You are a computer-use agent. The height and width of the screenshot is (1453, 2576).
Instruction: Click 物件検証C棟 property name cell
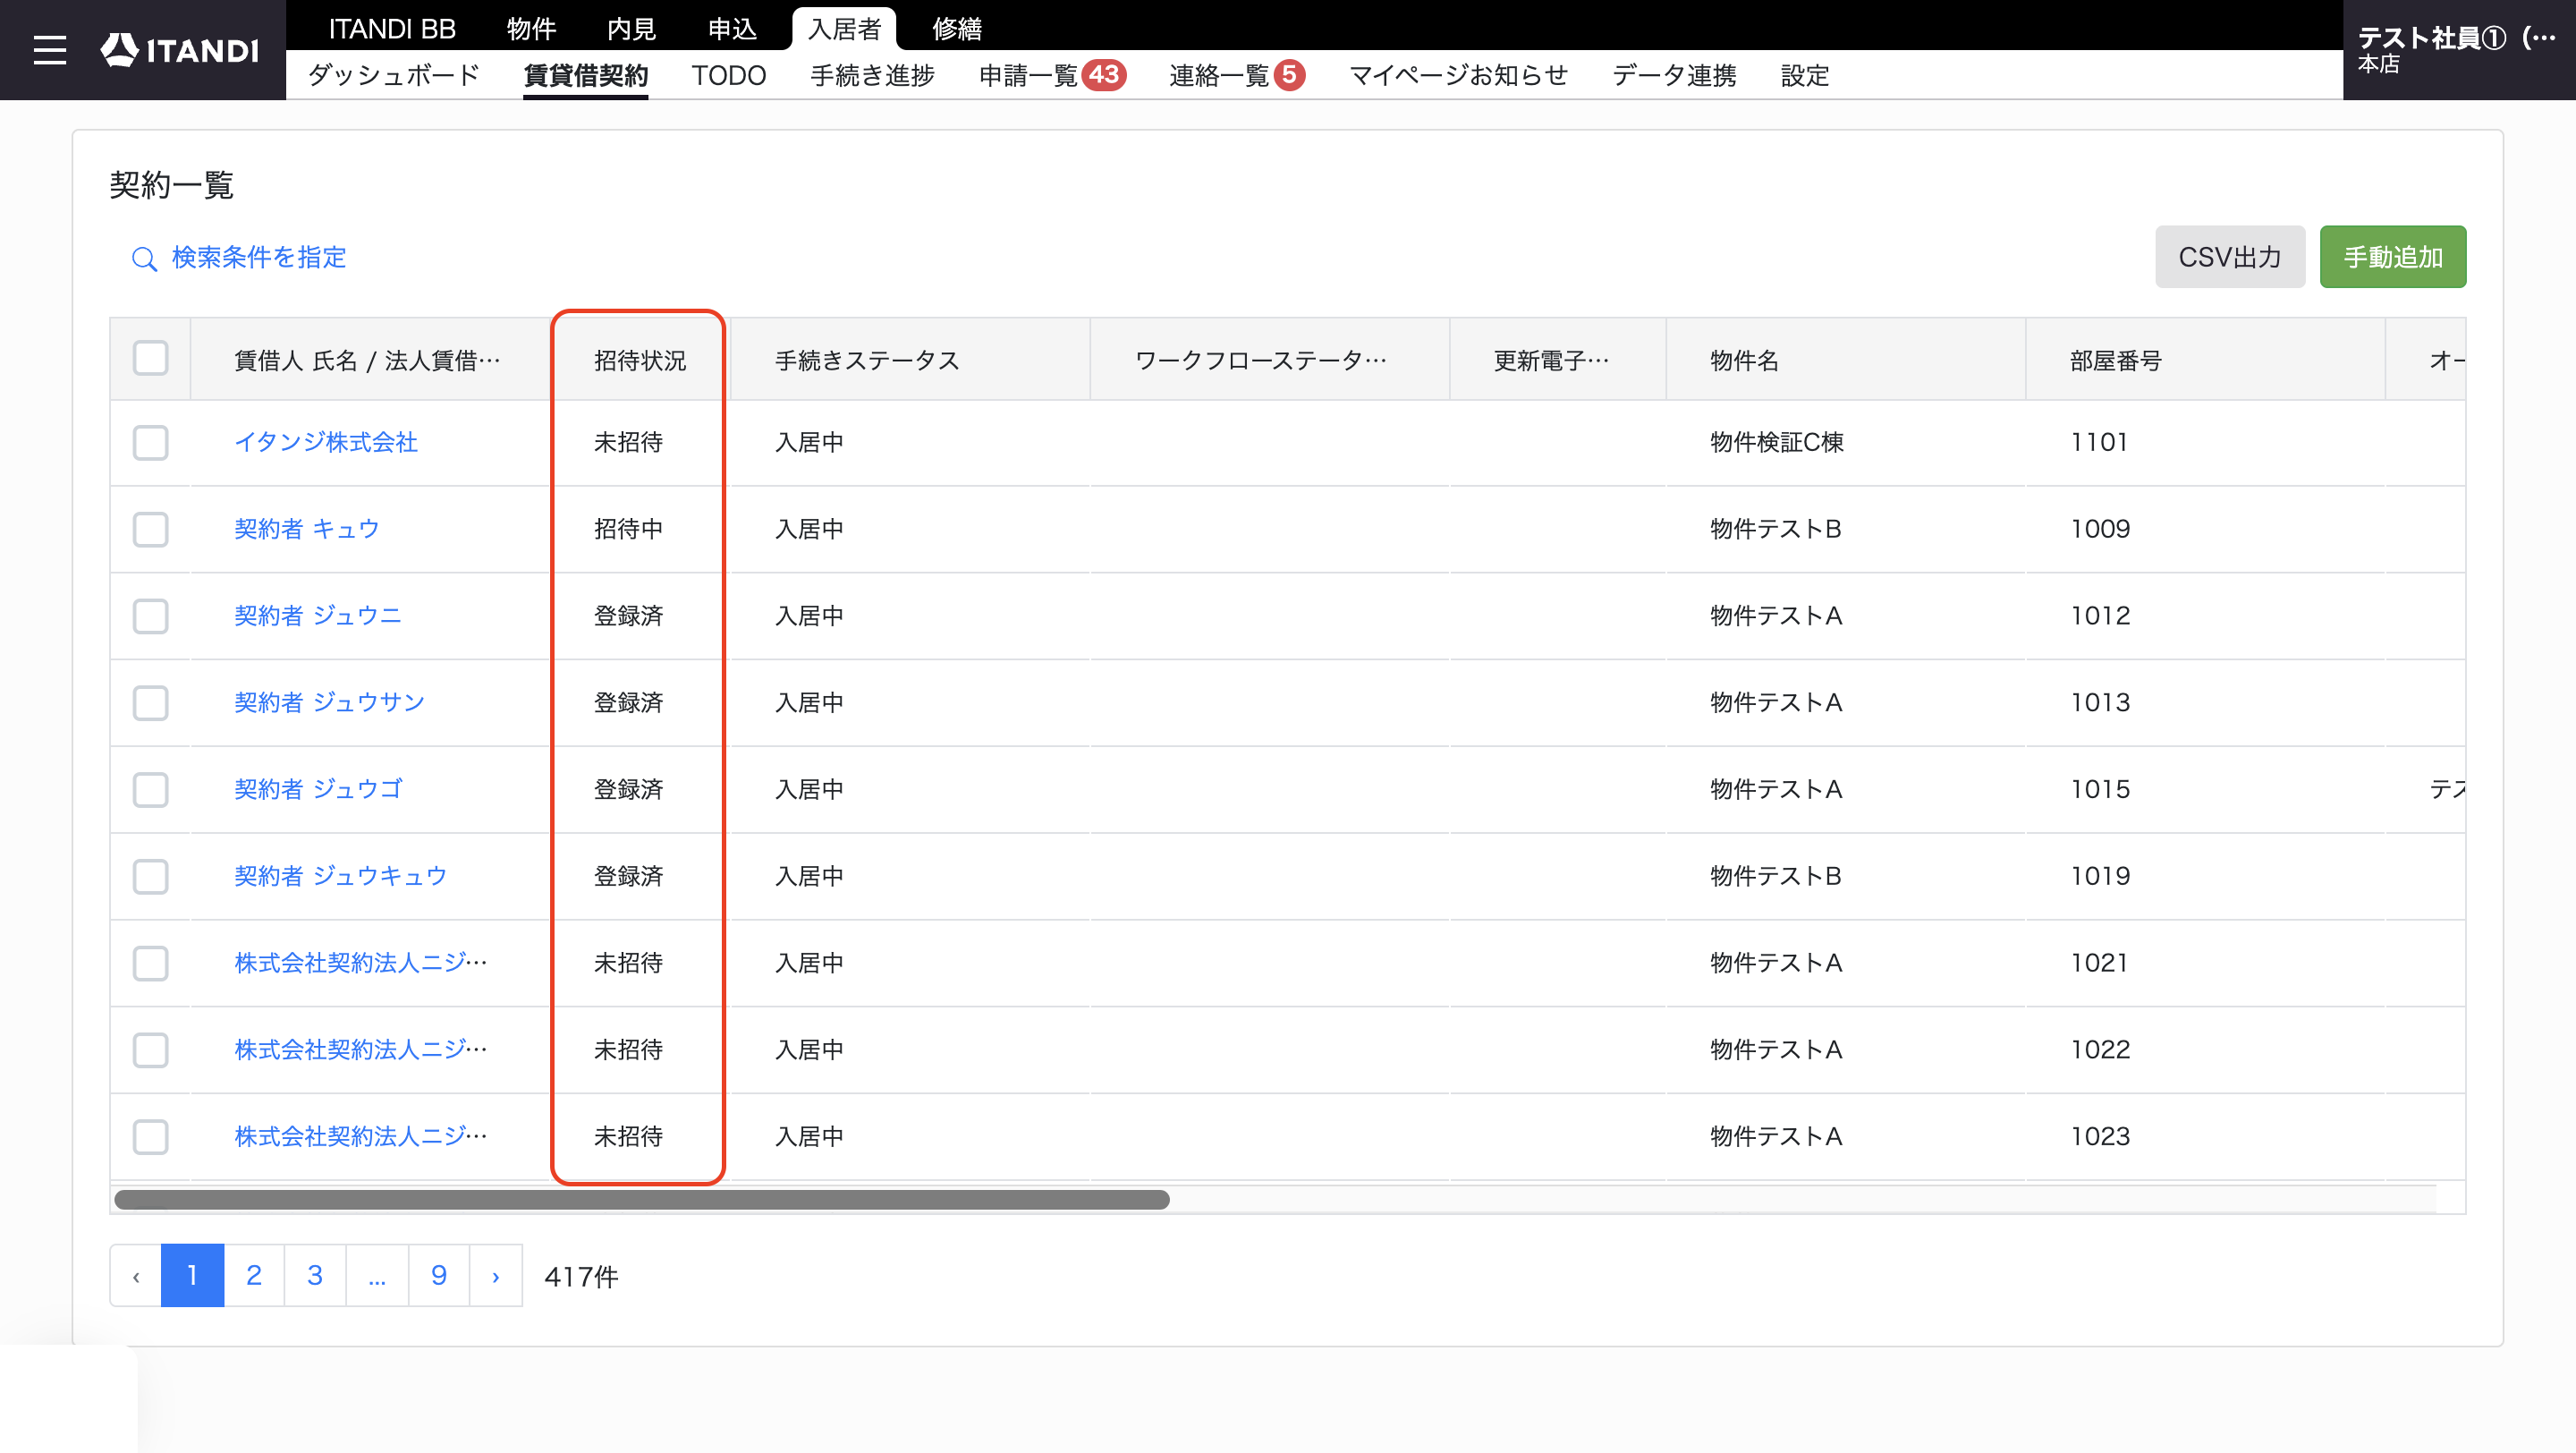[x=1777, y=442]
